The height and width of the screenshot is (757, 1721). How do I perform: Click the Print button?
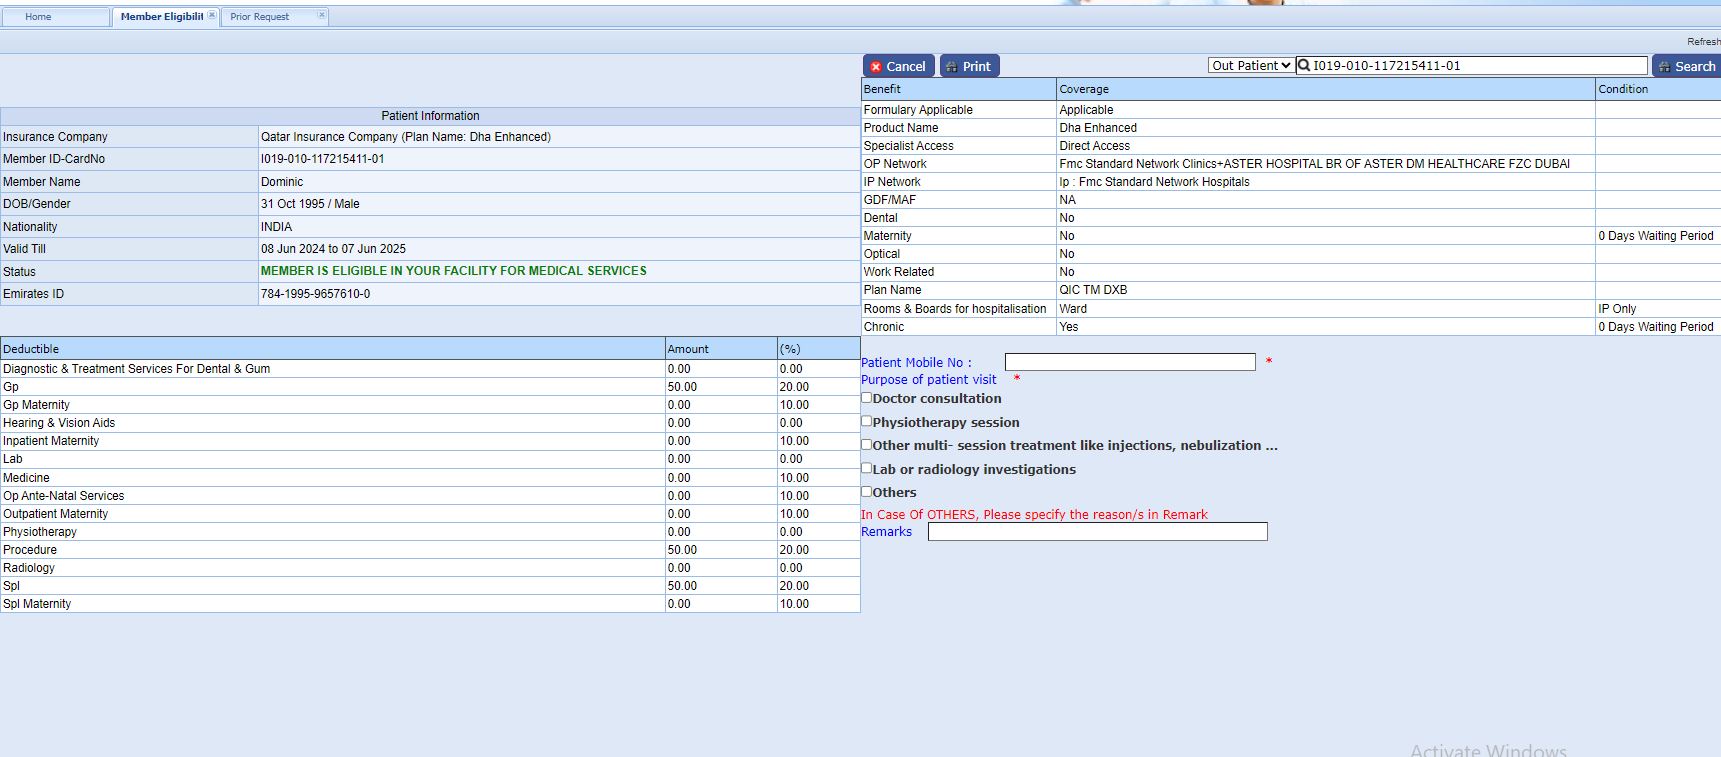(969, 66)
